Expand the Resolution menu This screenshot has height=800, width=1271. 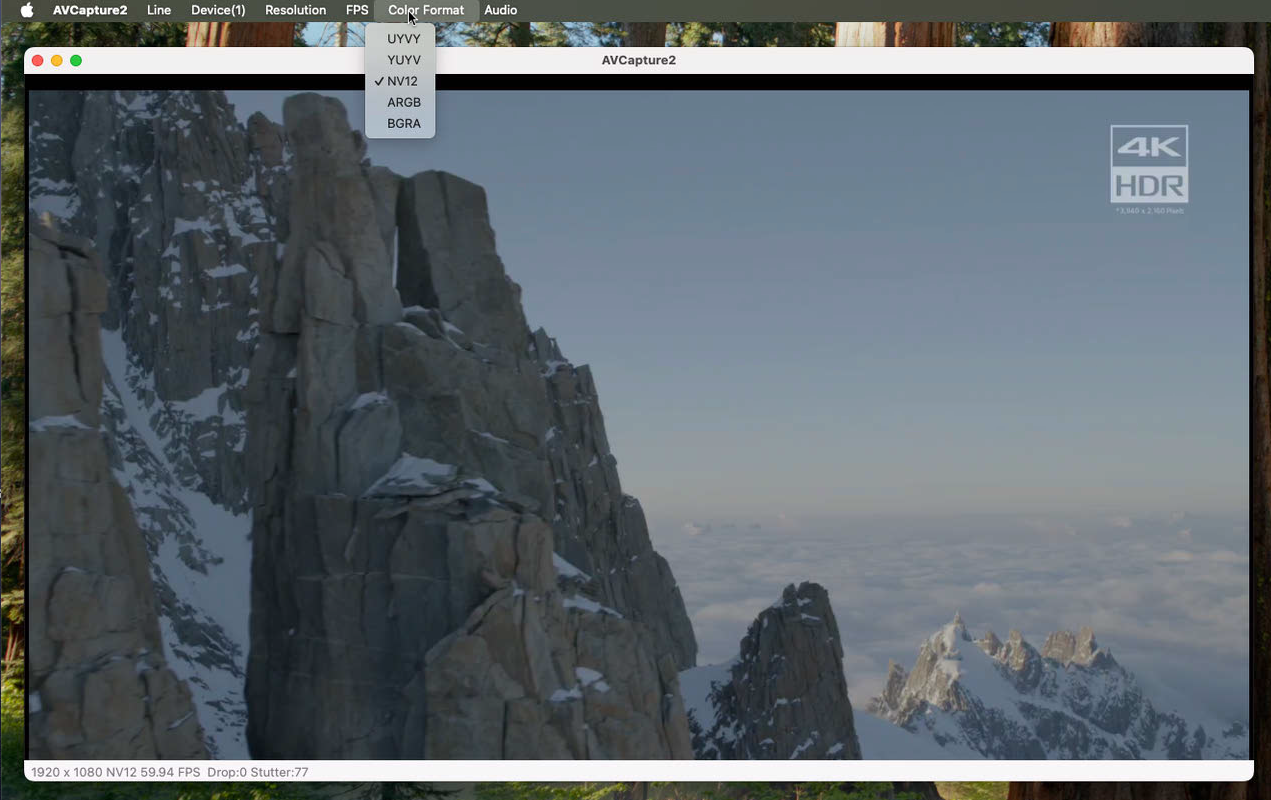coord(295,10)
